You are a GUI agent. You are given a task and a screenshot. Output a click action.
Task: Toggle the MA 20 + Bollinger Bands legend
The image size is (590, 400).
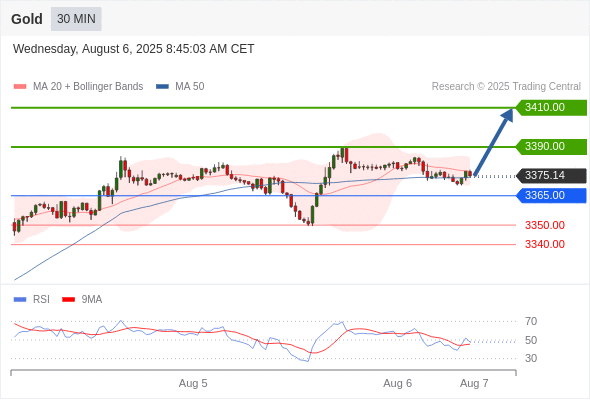pos(88,87)
